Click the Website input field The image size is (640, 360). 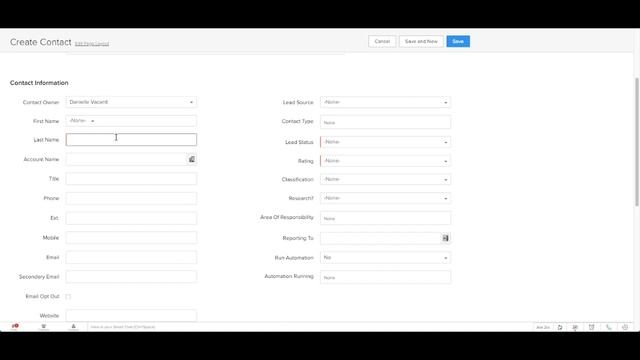131,316
